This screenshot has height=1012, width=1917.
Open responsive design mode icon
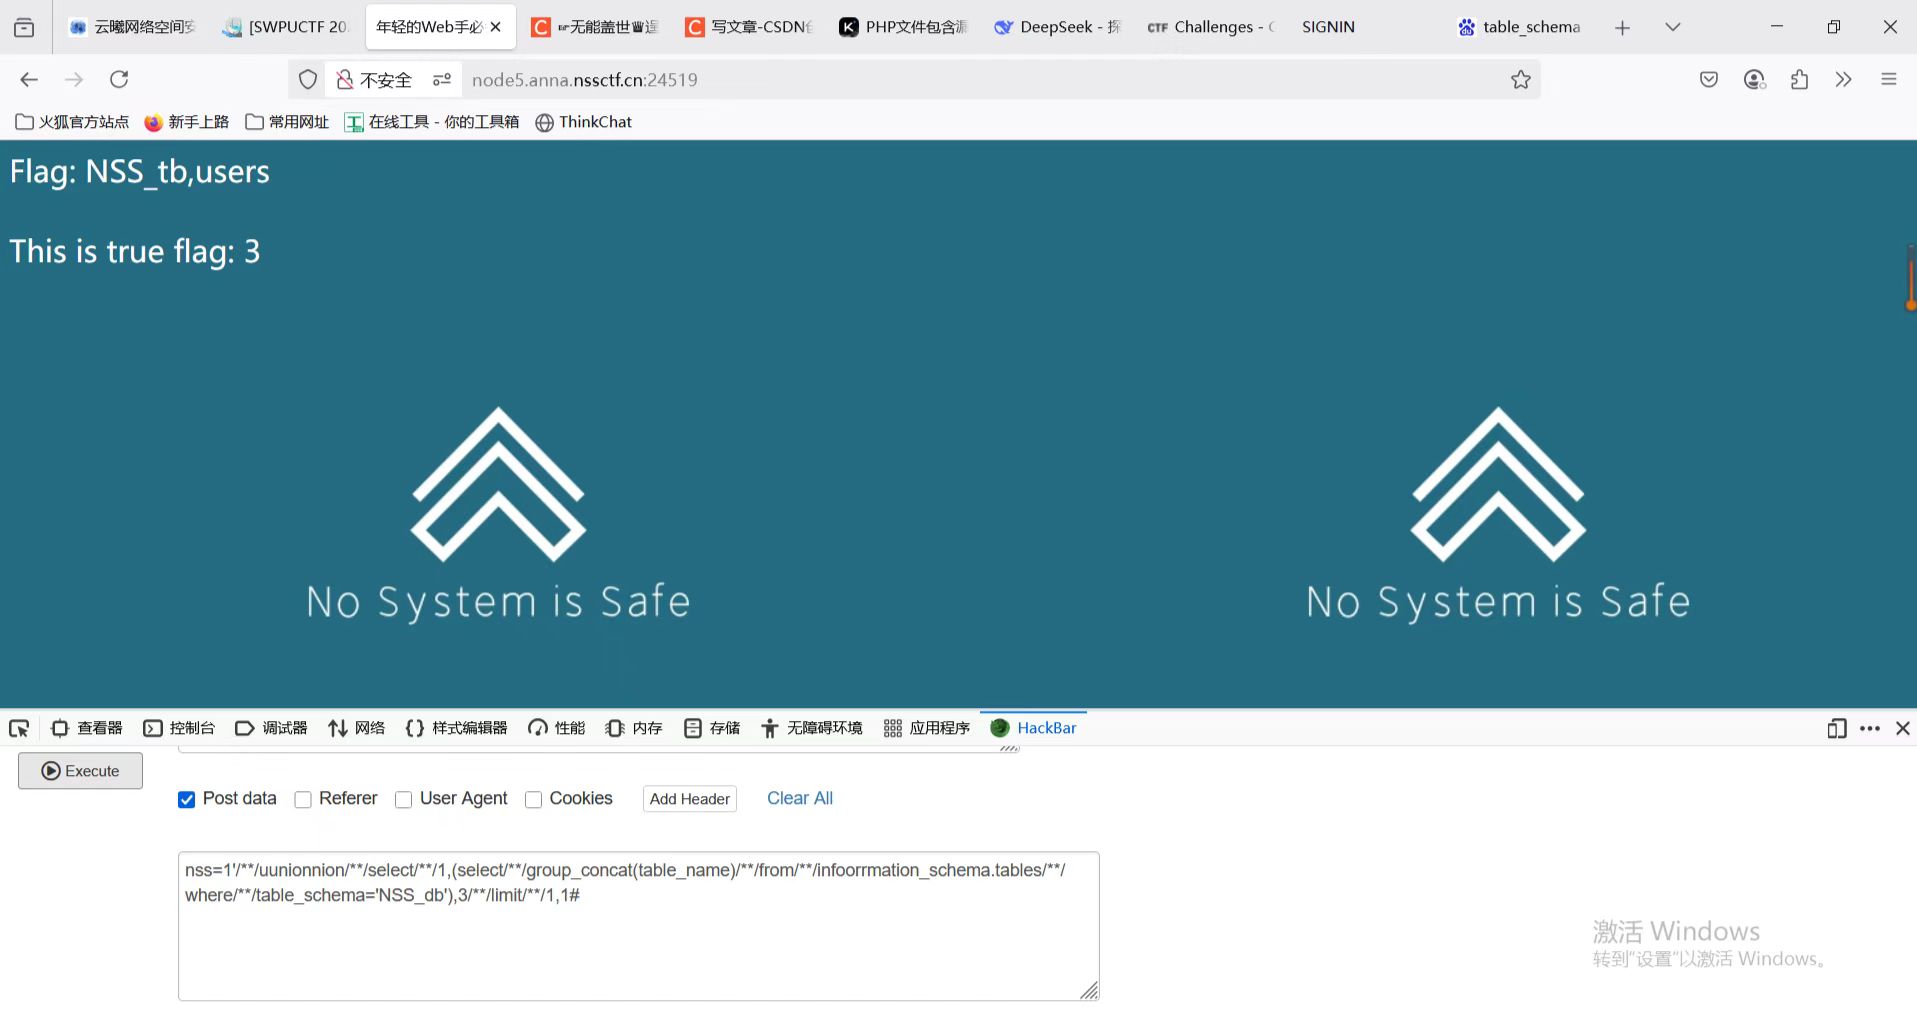point(1836,728)
